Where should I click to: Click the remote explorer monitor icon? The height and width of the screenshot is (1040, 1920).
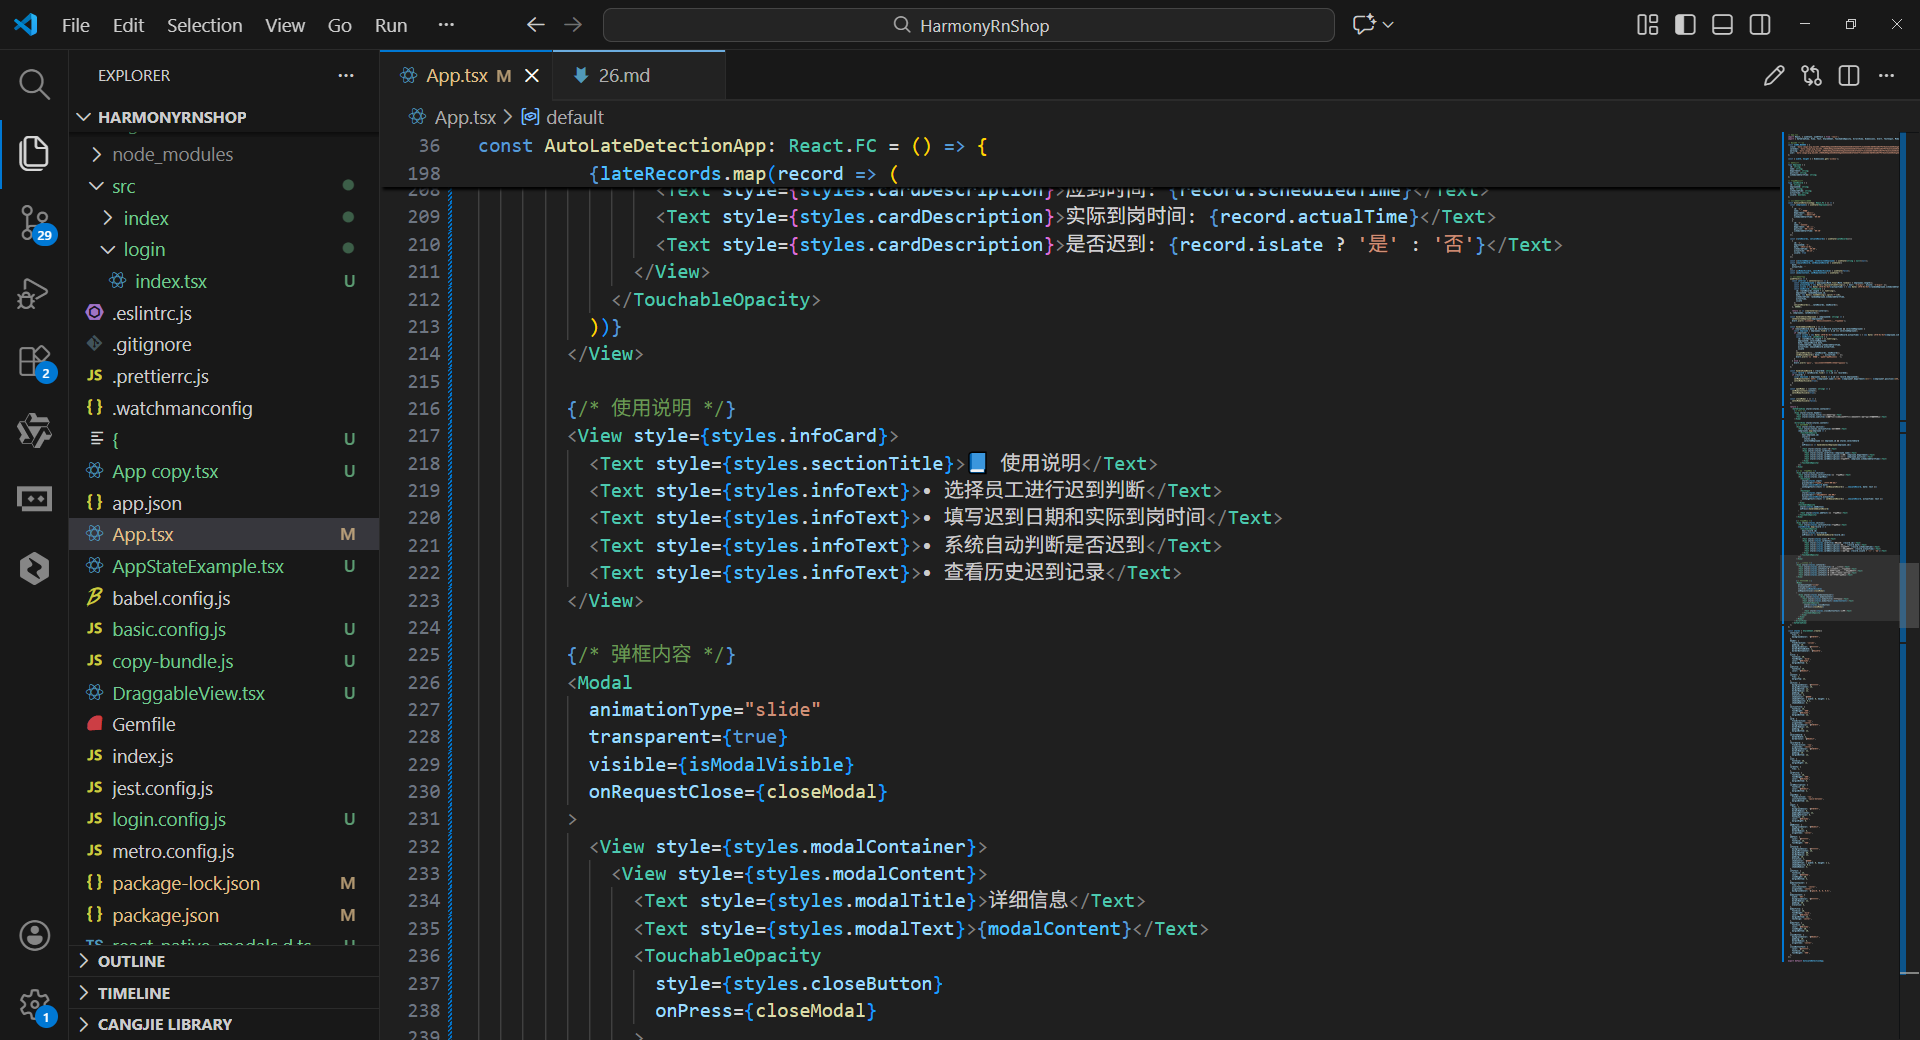click(34, 499)
